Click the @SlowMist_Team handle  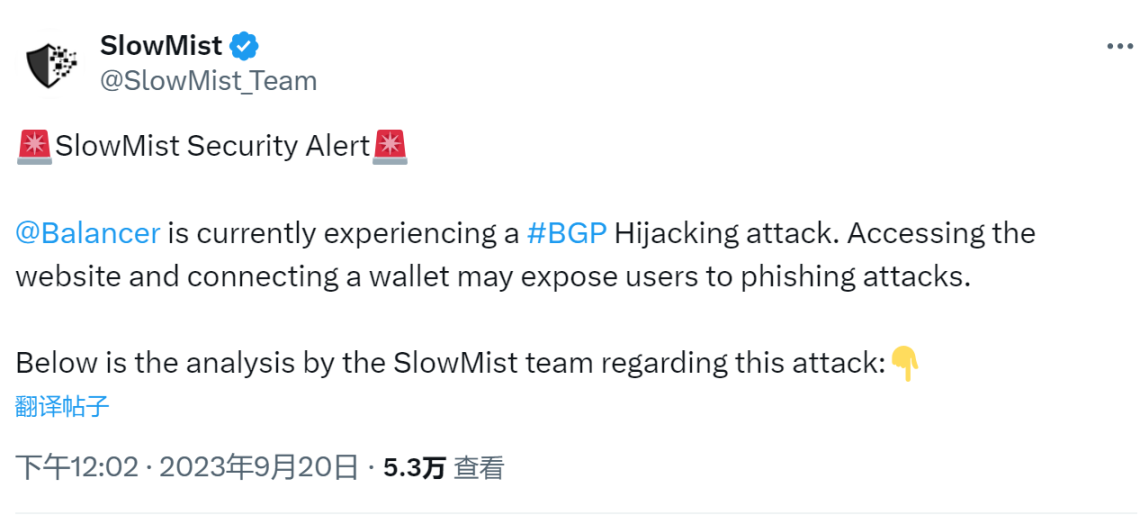(x=208, y=81)
